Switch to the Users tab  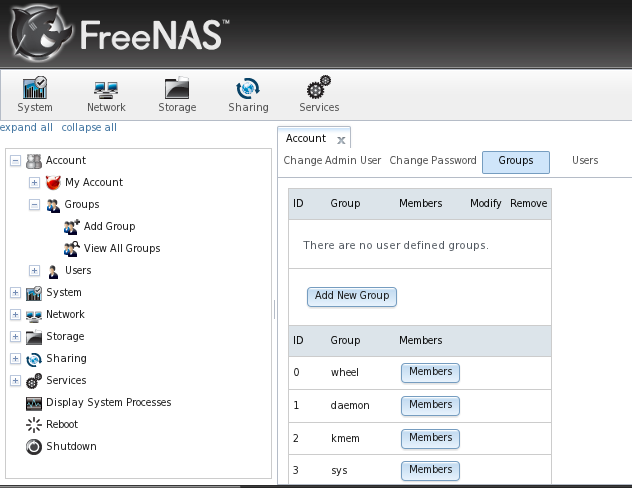585,160
